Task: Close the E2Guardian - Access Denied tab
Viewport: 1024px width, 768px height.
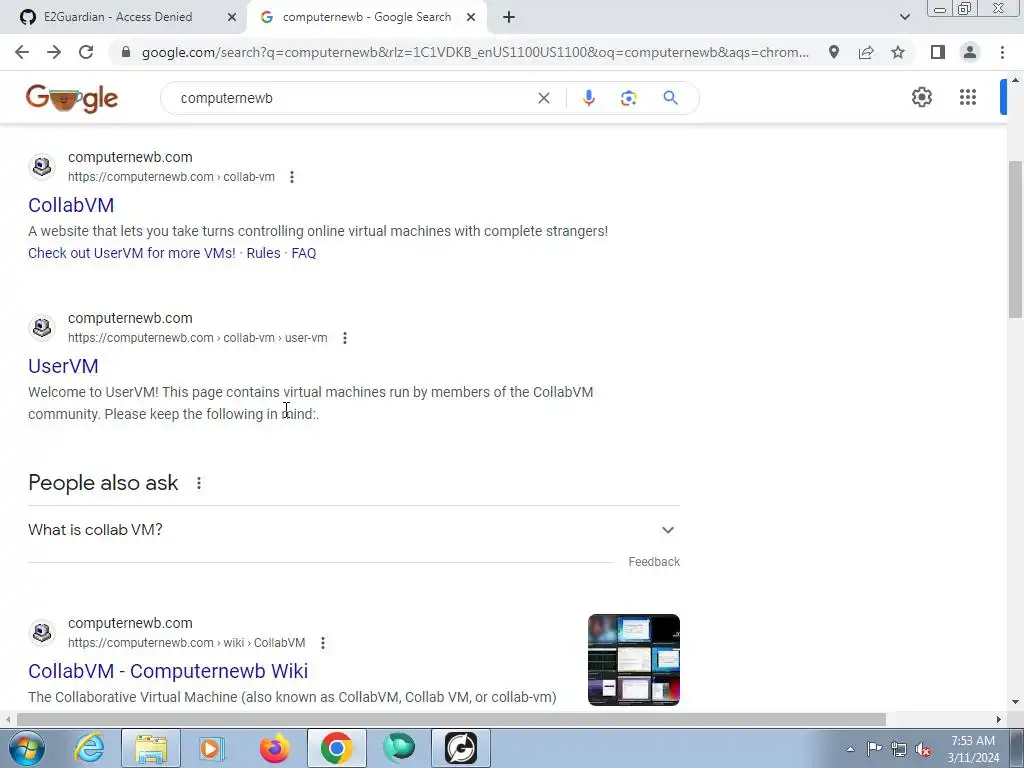Action: click(232, 17)
